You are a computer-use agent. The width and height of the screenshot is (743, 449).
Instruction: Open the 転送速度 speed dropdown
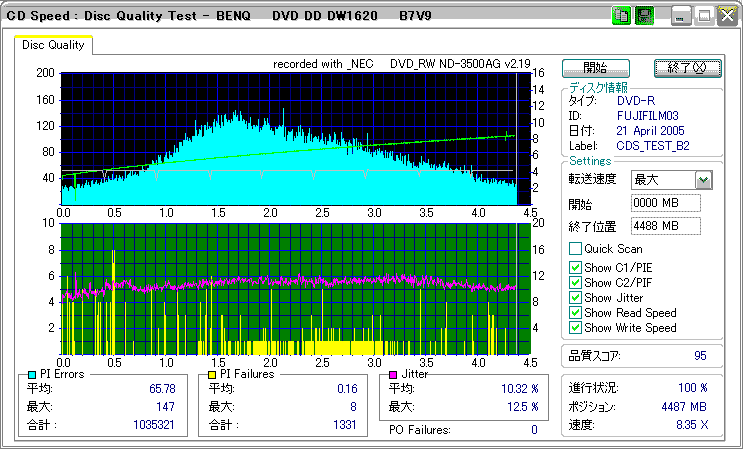703,180
